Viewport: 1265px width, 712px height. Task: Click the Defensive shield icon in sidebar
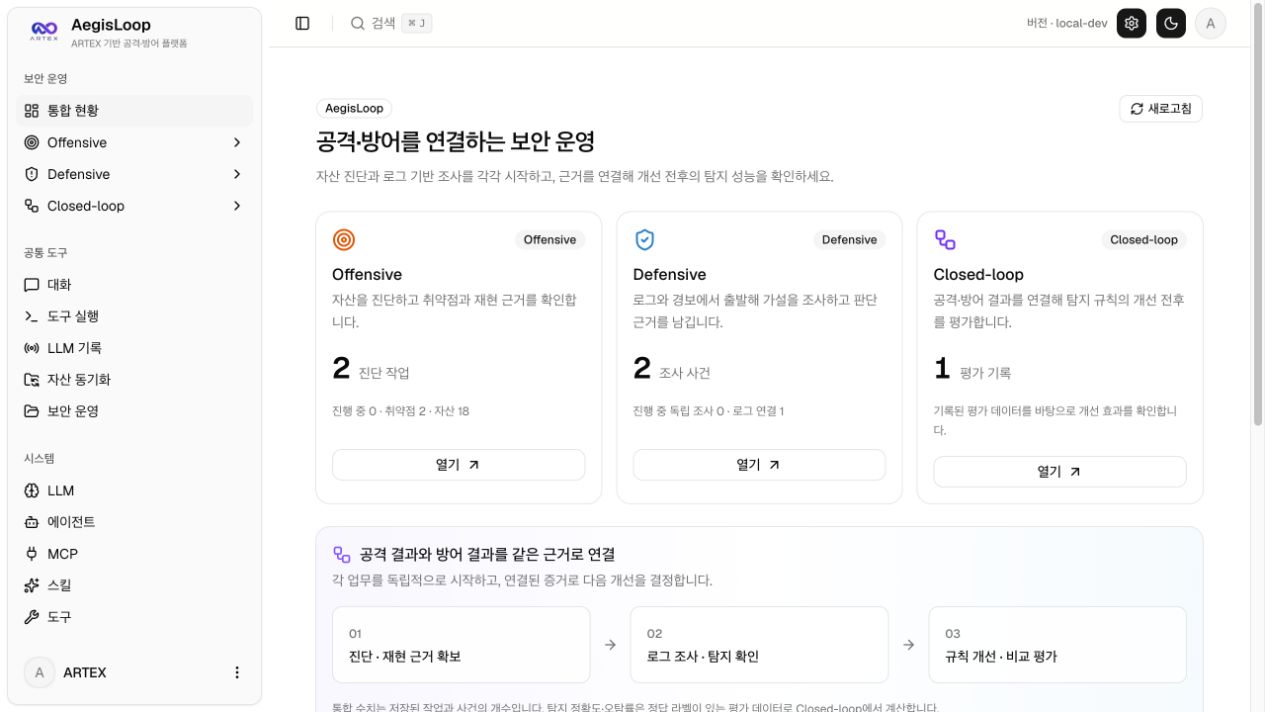coord(31,174)
